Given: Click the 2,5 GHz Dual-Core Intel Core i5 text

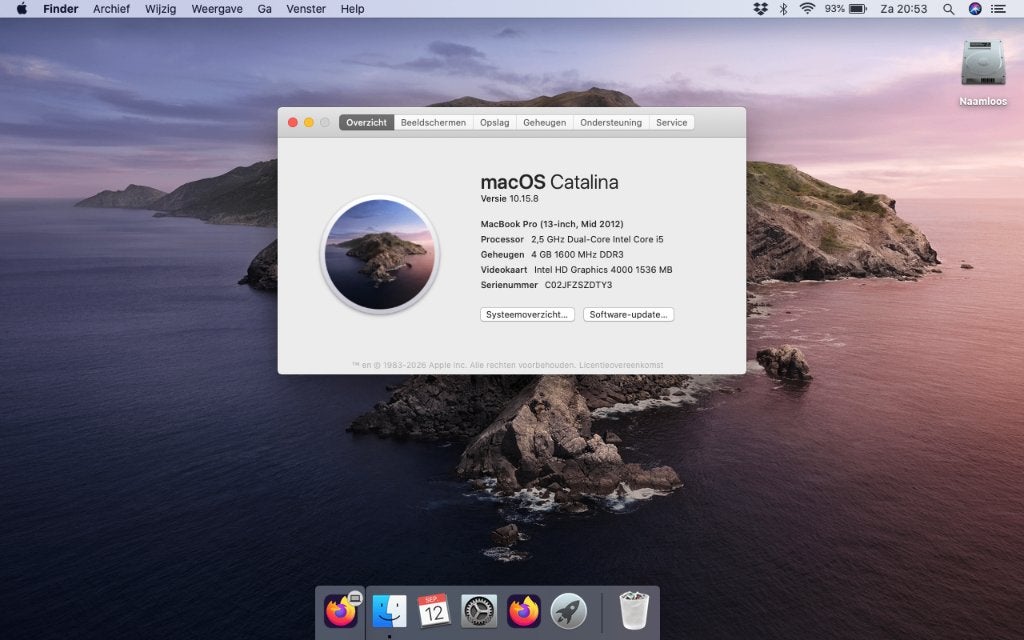Looking at the screenshot, I should click(x=597, y=239).
